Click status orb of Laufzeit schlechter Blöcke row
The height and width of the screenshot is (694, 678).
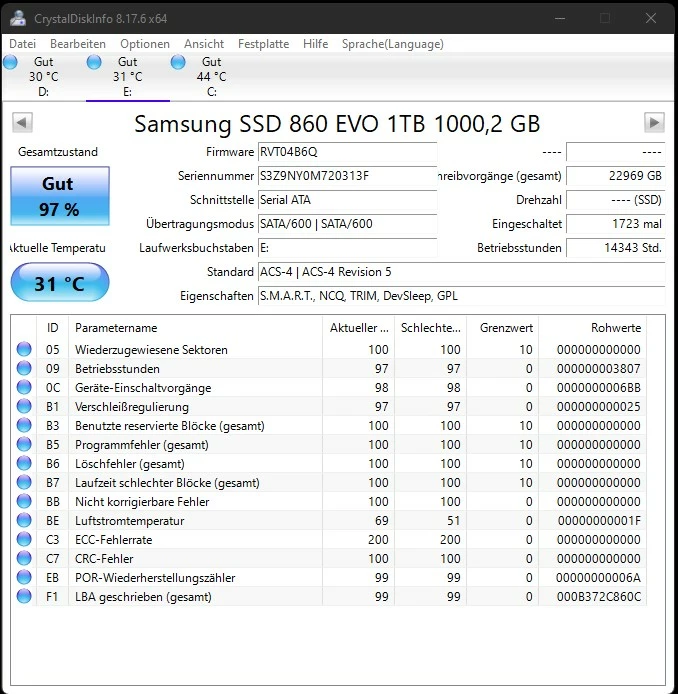coord(24,482)
